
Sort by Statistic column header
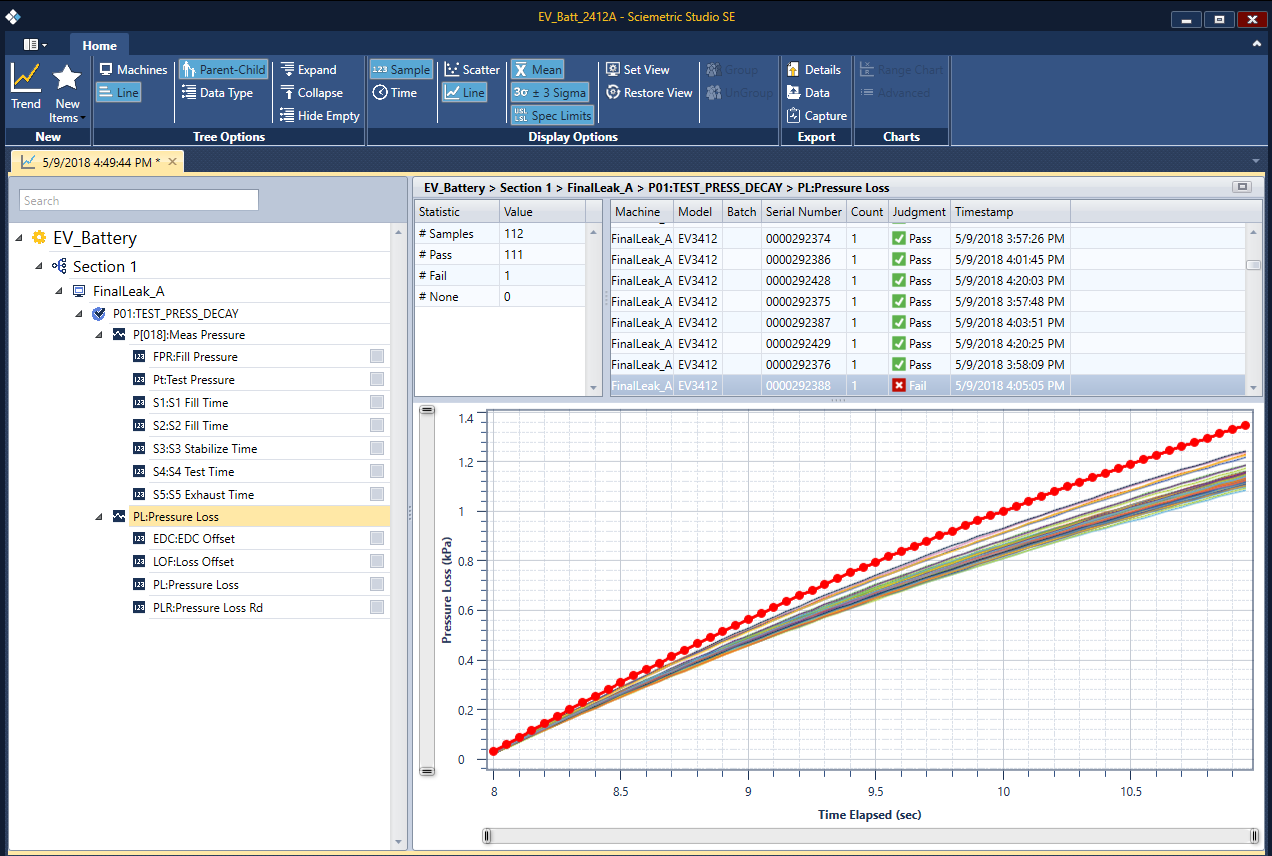click(457, 212)
